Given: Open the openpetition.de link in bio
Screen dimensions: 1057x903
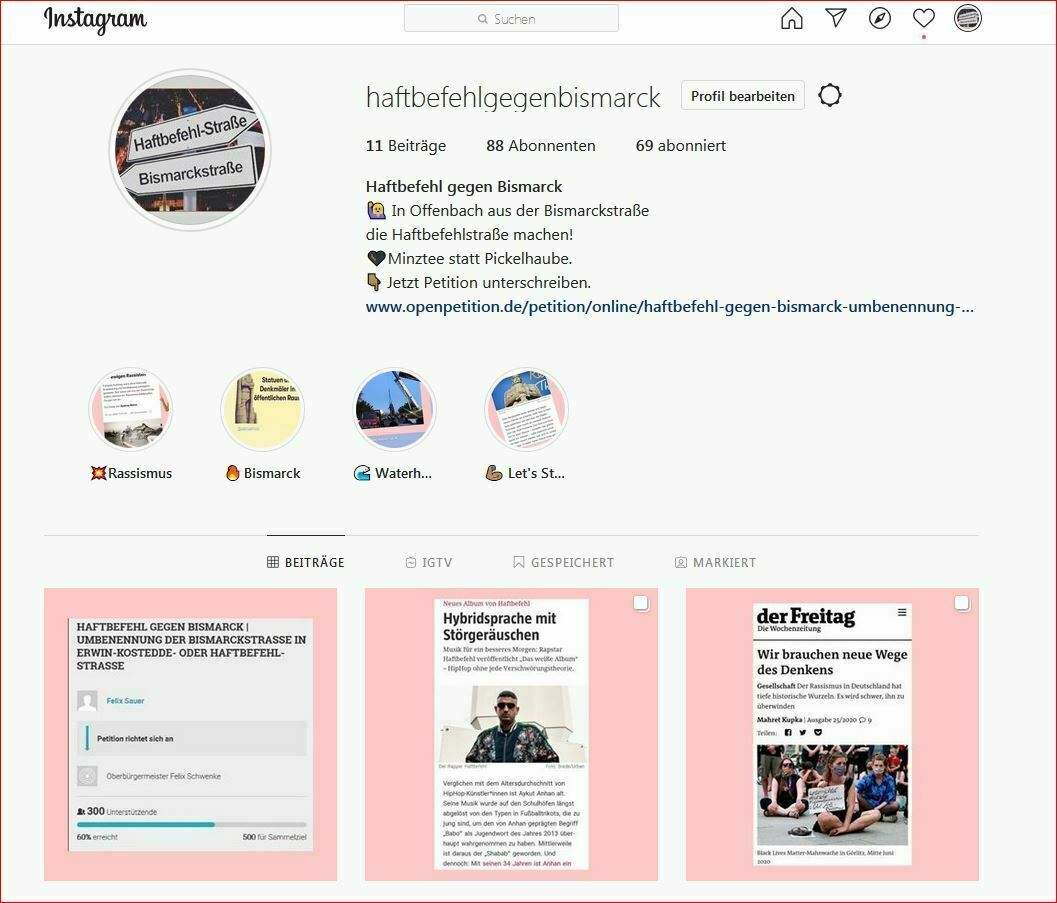Looking at the screenshot, I should [x=669, y=307].
